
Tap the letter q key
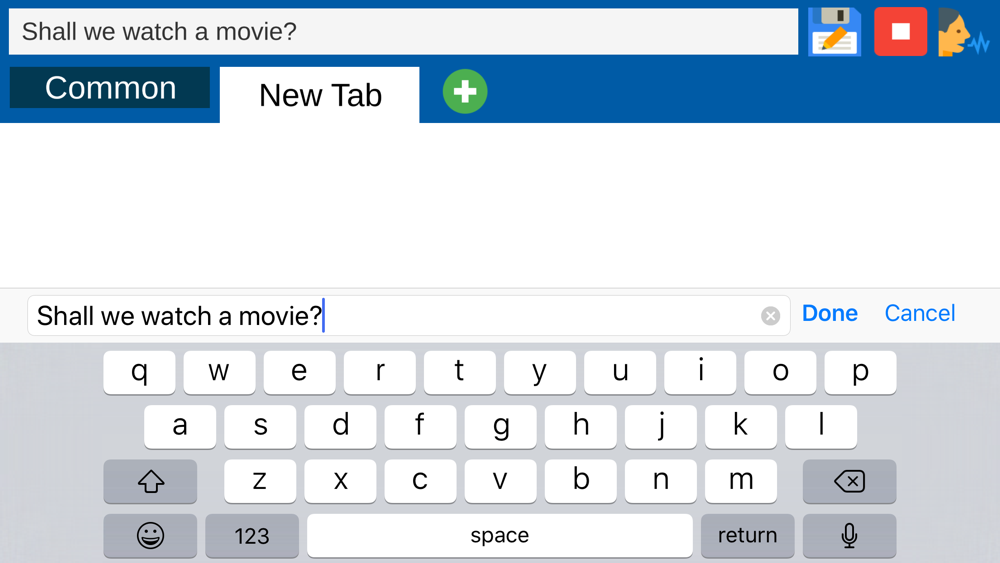click(x=139, y=372)
